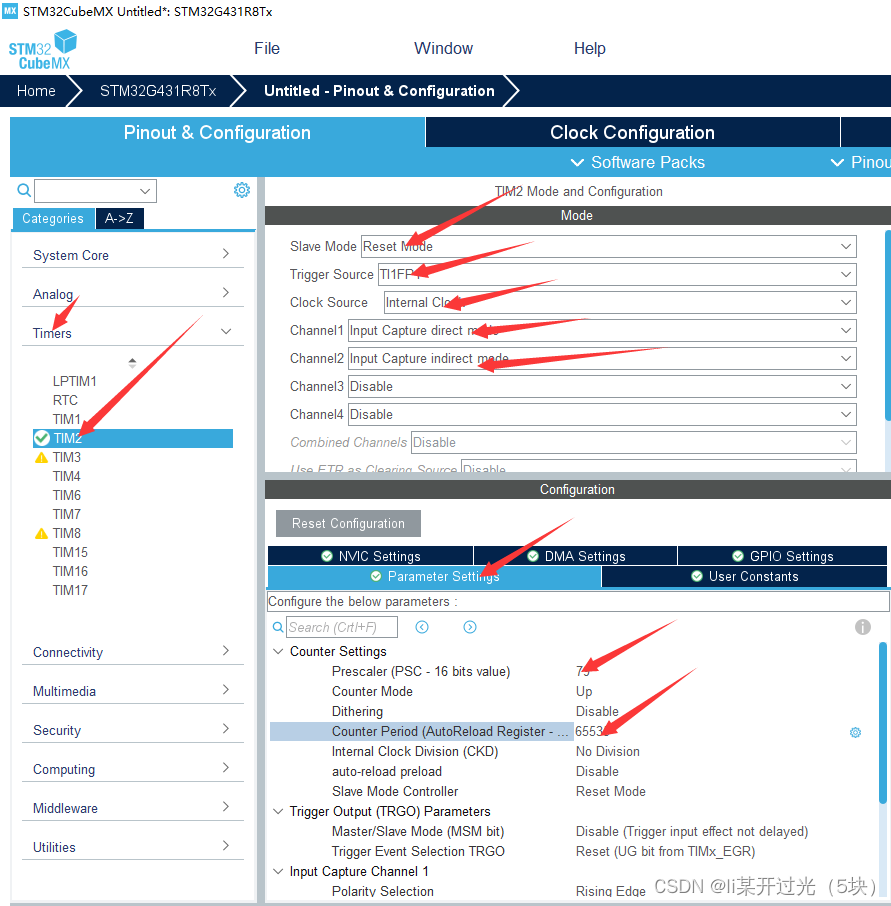Screen dimensions: 891x906
Task: Open the Window menu
Action: 443,49
